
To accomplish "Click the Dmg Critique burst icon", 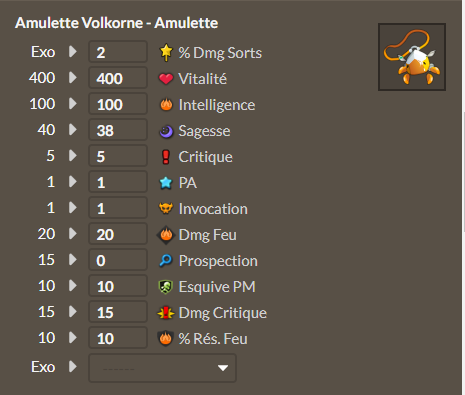I will pos(166,313).
